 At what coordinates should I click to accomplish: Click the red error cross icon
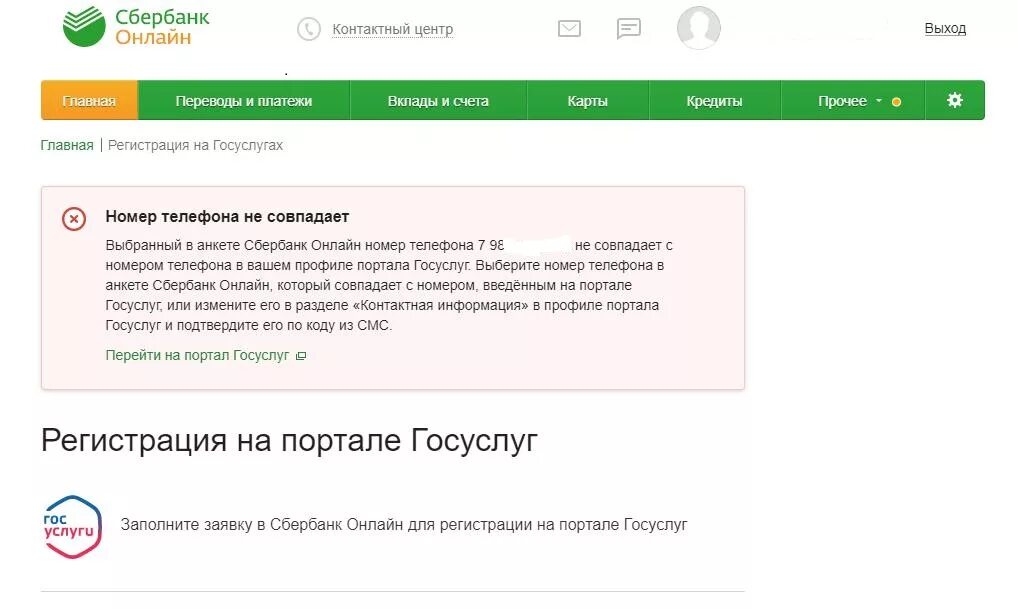tap(74, 219)
